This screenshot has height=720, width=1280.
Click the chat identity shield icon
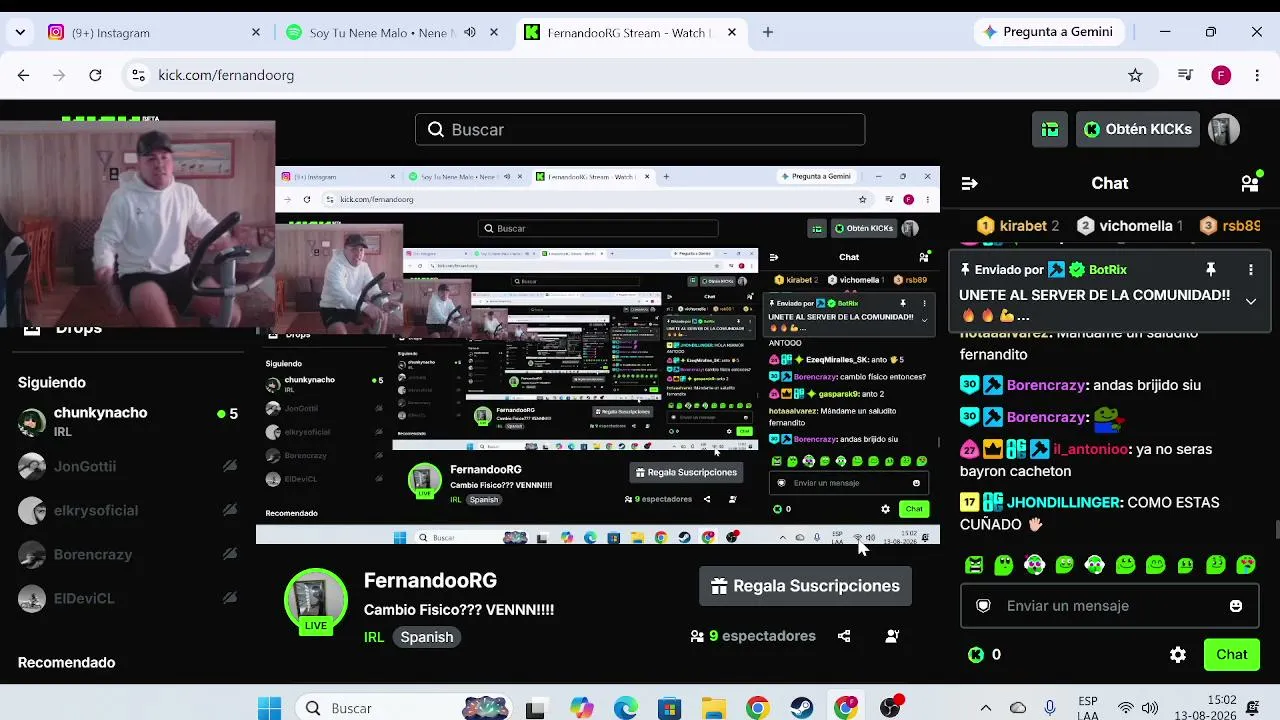[983, 606]
